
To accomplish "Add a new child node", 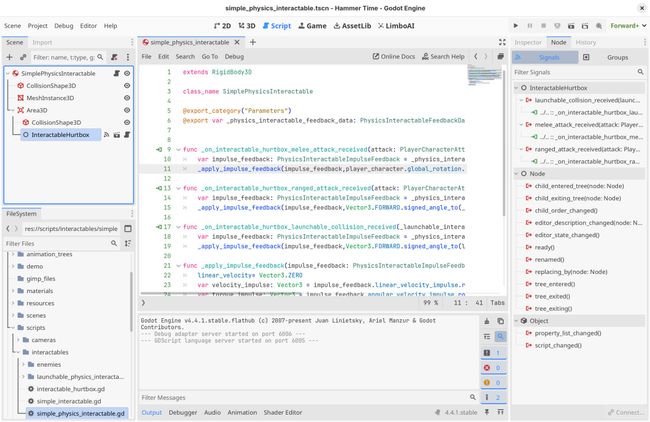I will click(x=9, y=57).
